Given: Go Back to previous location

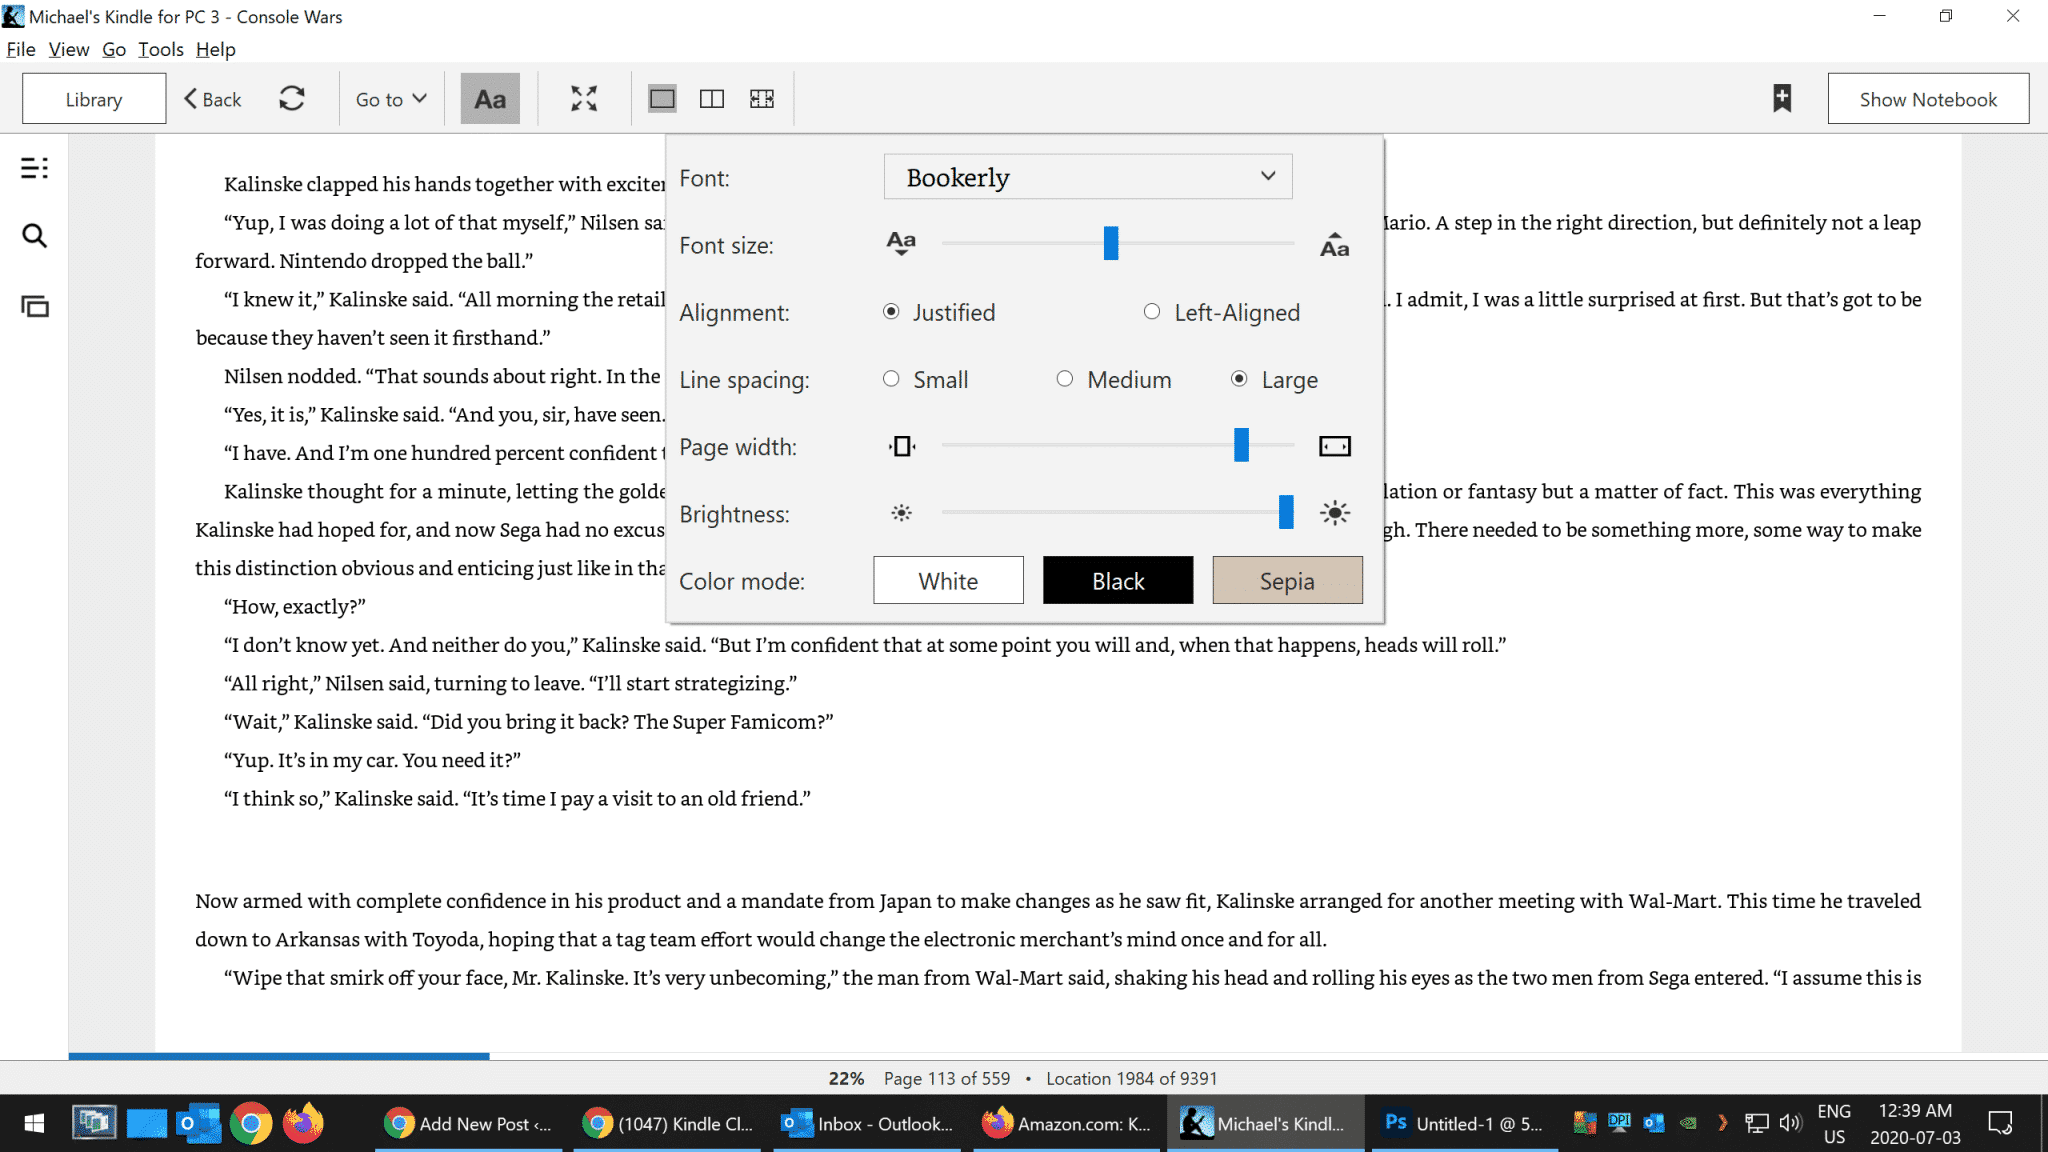Looking at the screenshot, I should [x=212, y=99].
